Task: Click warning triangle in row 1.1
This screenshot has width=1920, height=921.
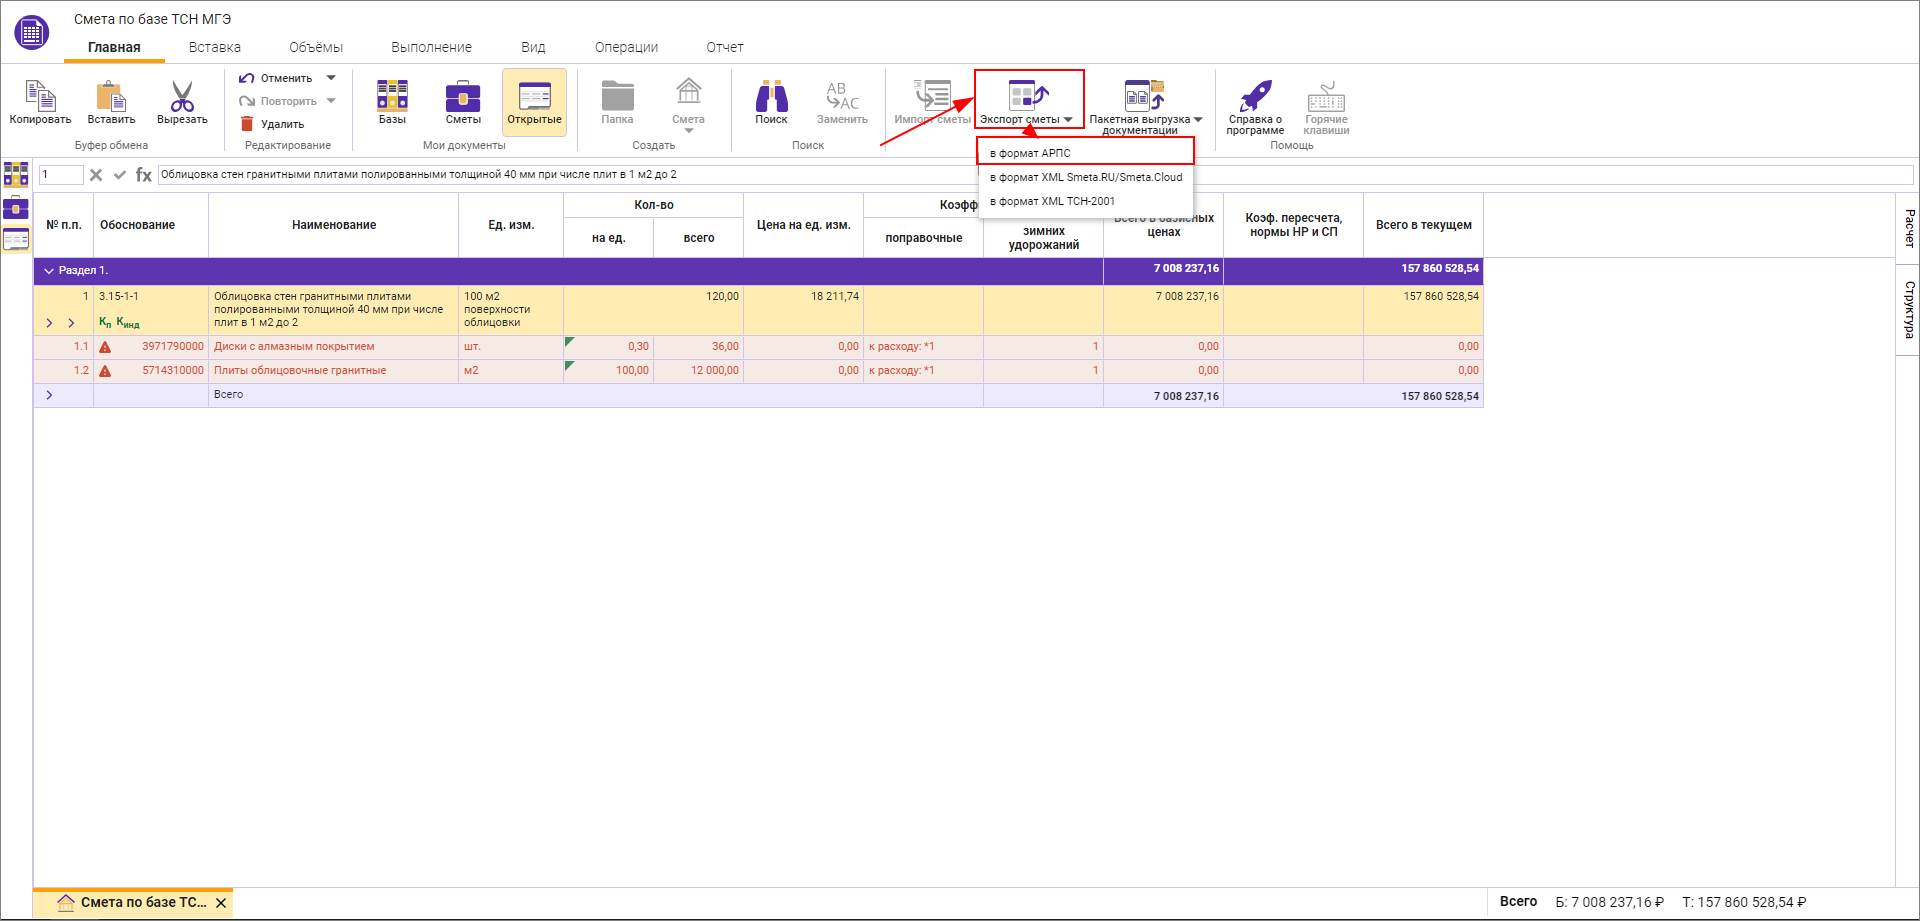Action: pyautogui.click(x=105, y=347)
